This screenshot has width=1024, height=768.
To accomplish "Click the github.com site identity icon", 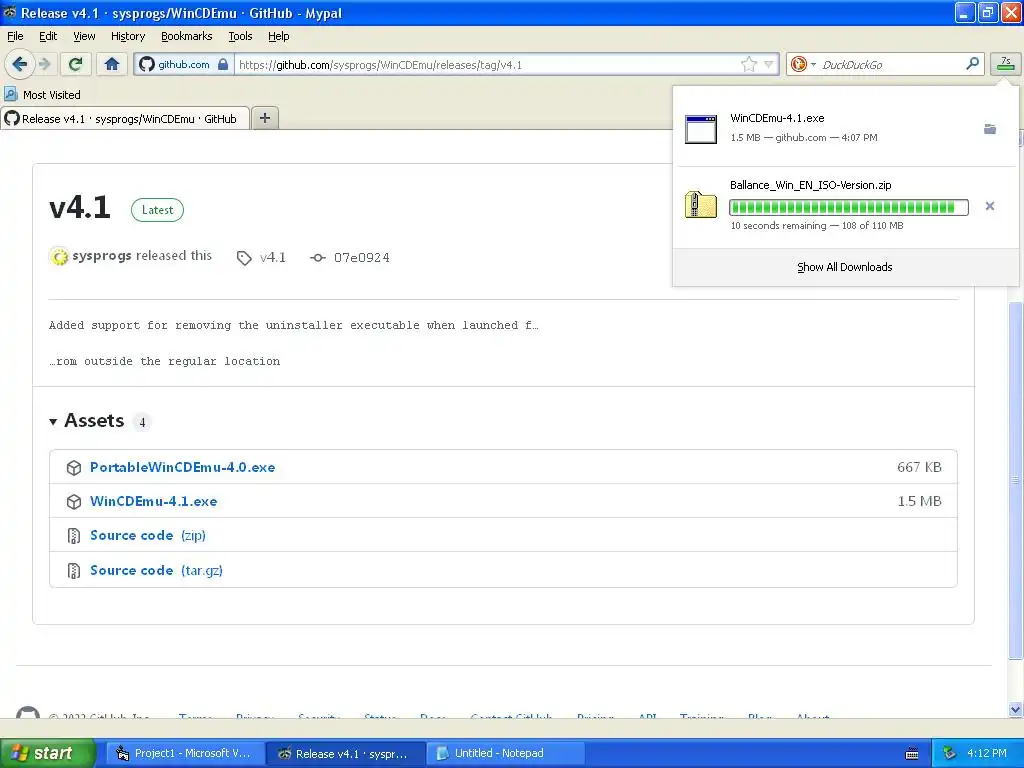I will click(x=184, y=64).
